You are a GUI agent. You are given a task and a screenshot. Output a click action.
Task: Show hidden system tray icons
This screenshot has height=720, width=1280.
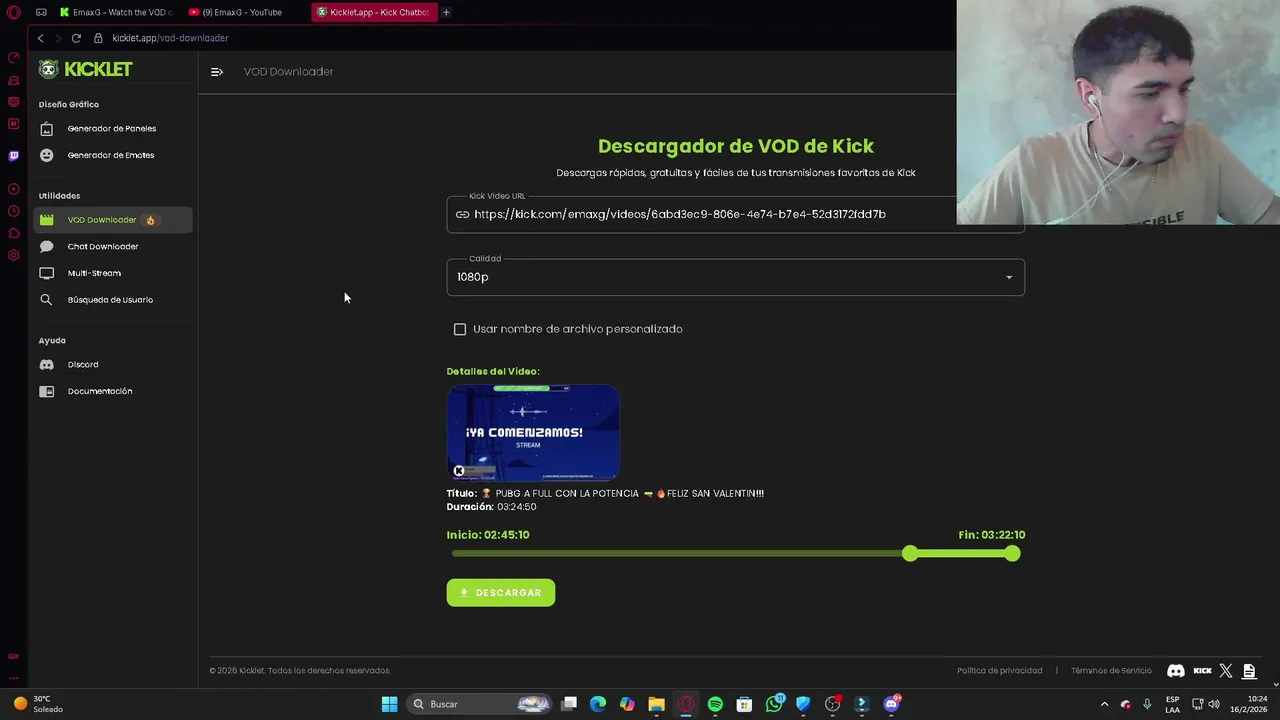click(1104, 704)
